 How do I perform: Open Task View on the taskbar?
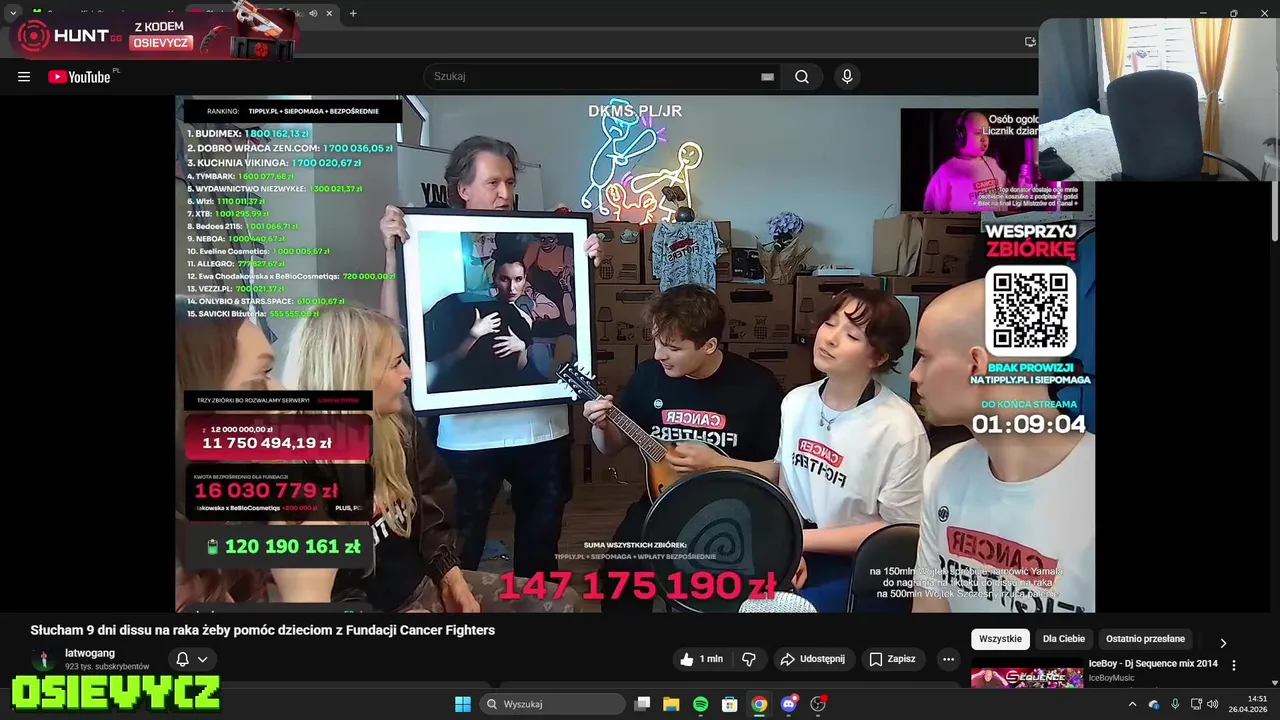[643, 704]
